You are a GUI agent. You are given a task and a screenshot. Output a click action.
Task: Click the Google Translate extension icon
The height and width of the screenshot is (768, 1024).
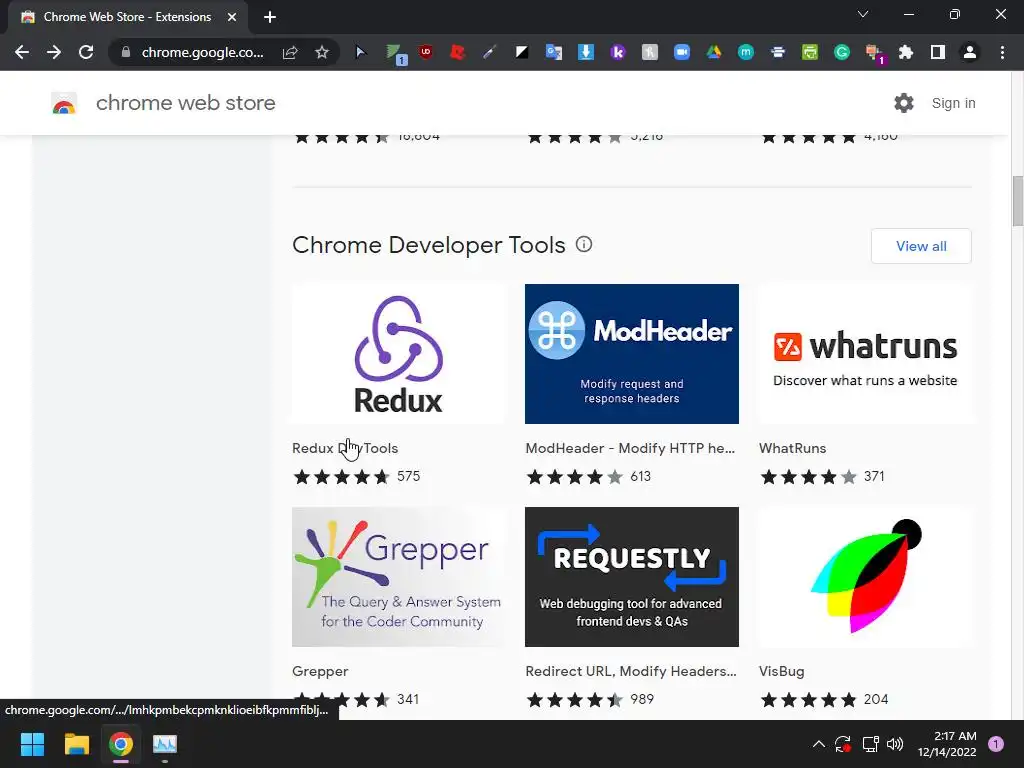click(x=554, y=52)
